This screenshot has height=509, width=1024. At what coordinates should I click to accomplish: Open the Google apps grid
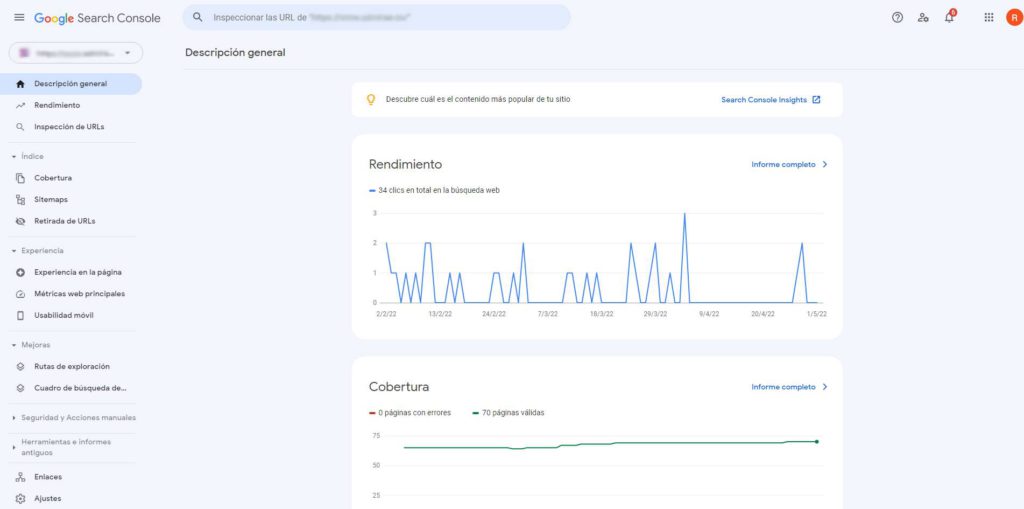click(x=988, y=18)
